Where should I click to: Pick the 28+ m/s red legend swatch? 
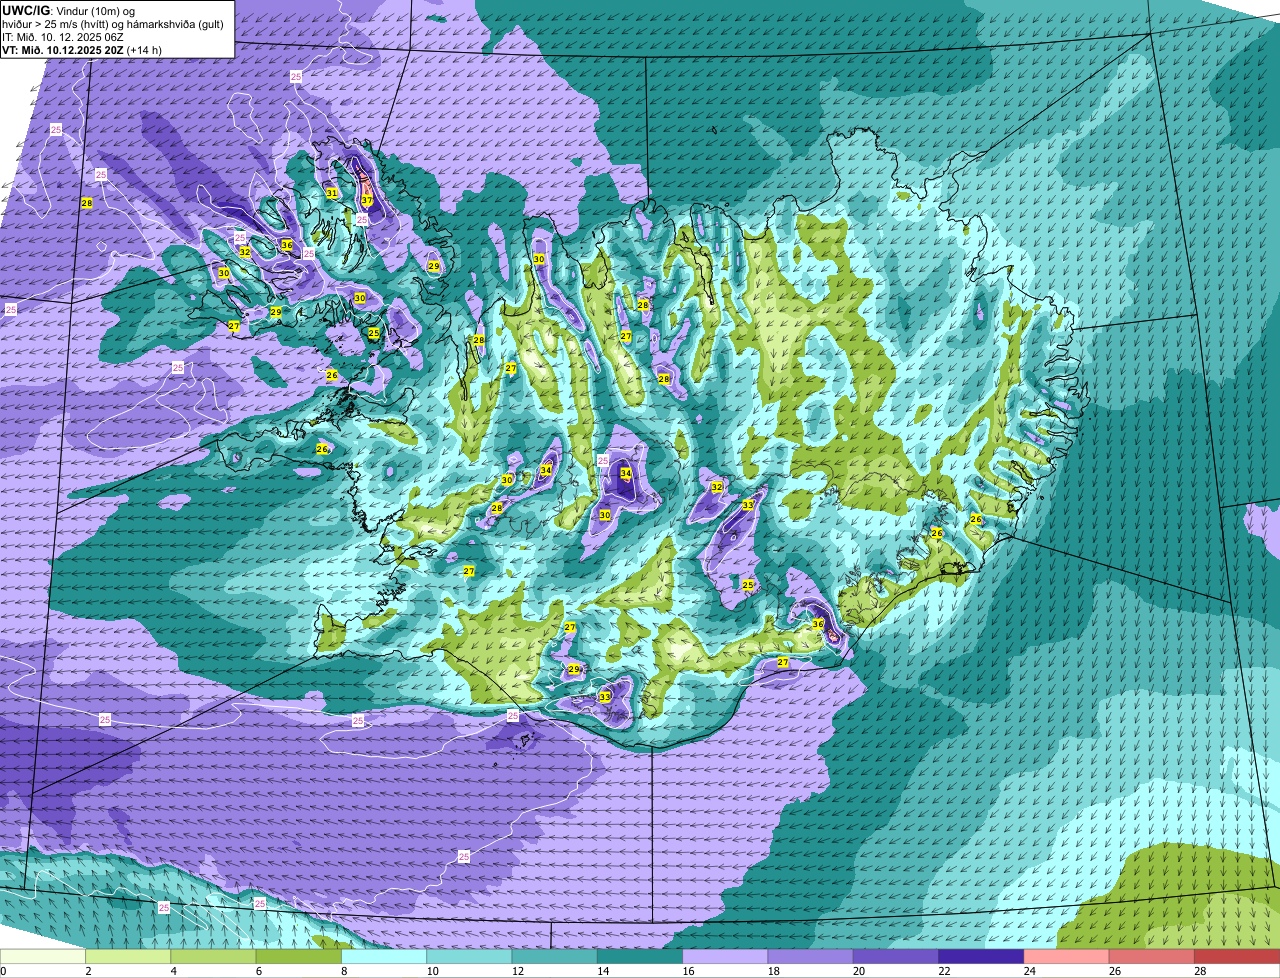(x=1237, y=957)
